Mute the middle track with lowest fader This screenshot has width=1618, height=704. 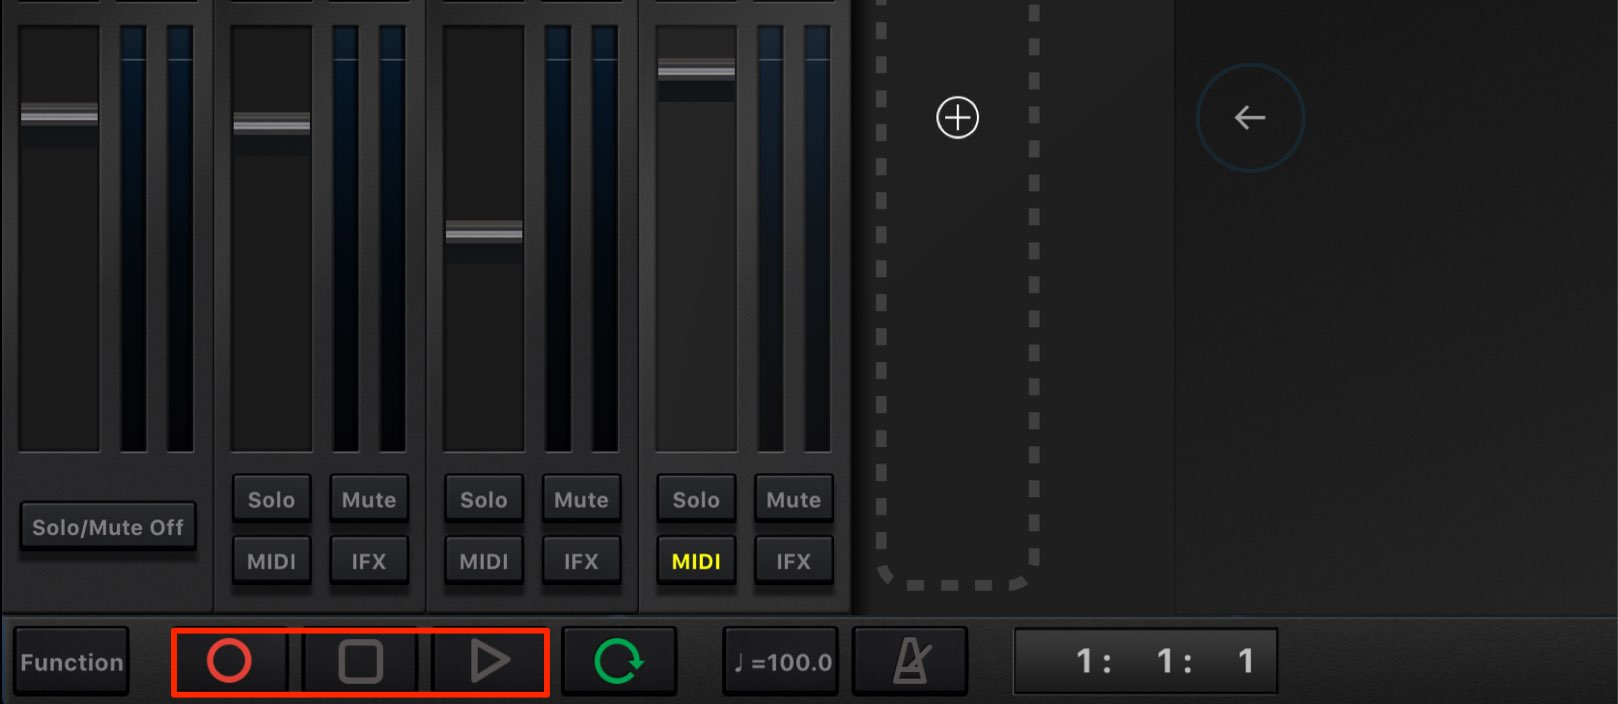tap(581, 499)
